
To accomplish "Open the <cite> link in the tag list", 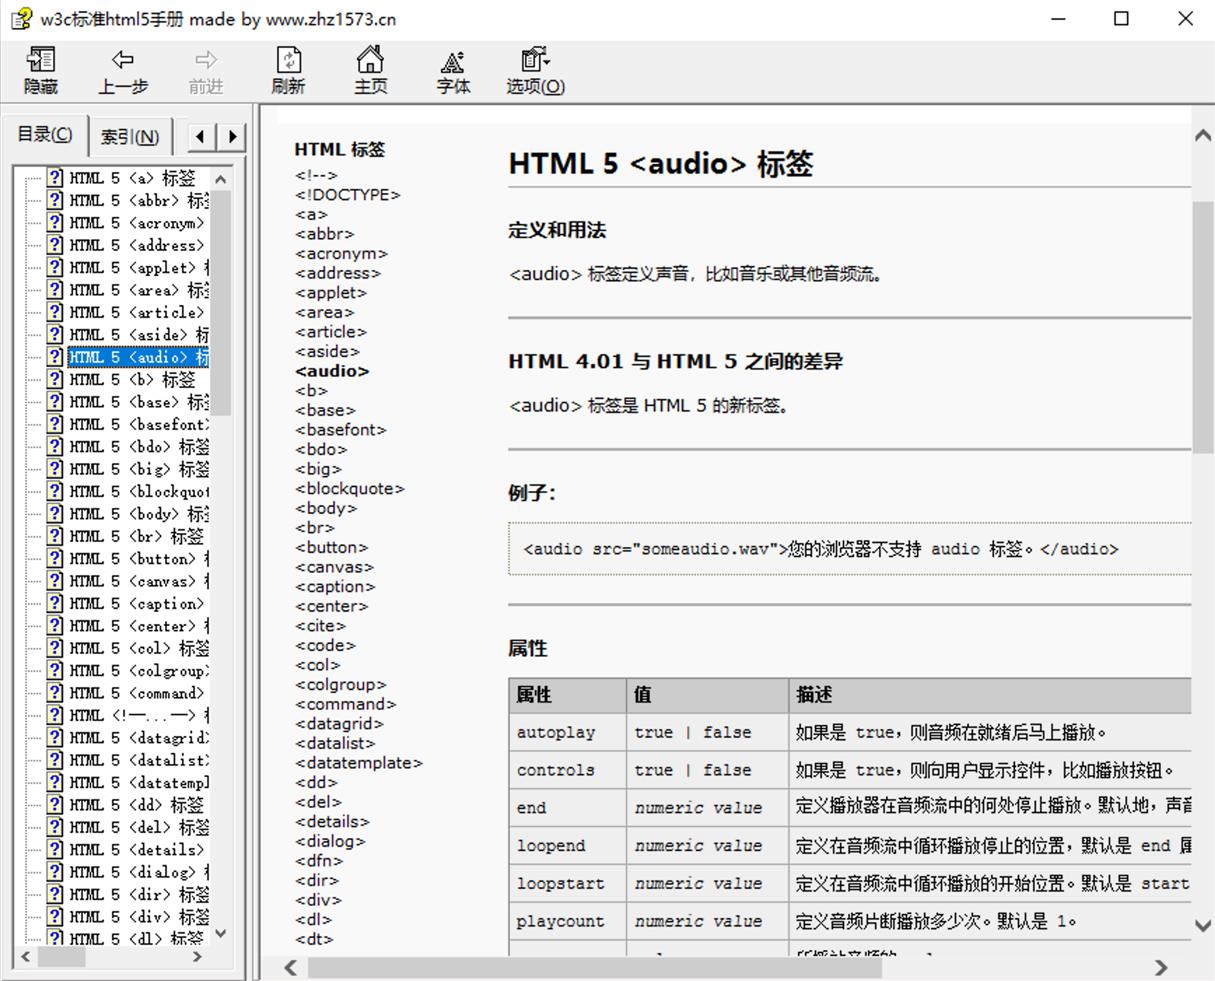I will point(320,626).
